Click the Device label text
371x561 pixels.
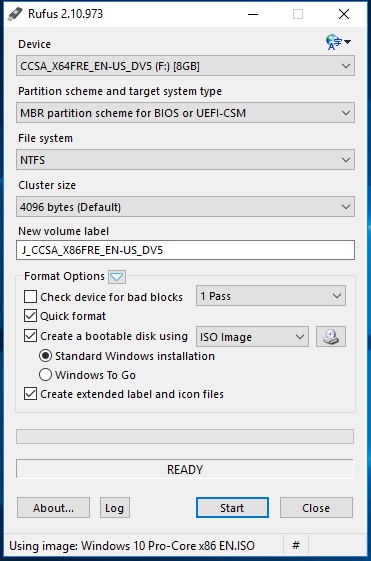tap(35, 44)
